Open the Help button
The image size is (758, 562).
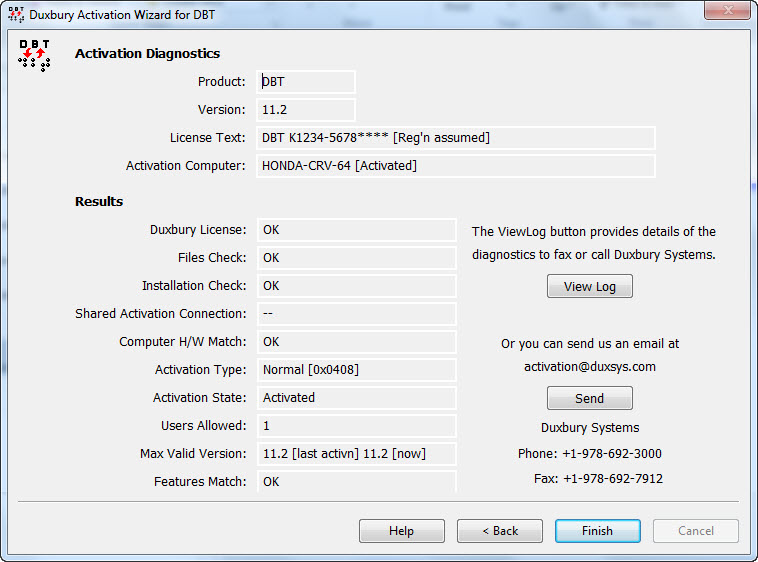(x=402, y=531)
